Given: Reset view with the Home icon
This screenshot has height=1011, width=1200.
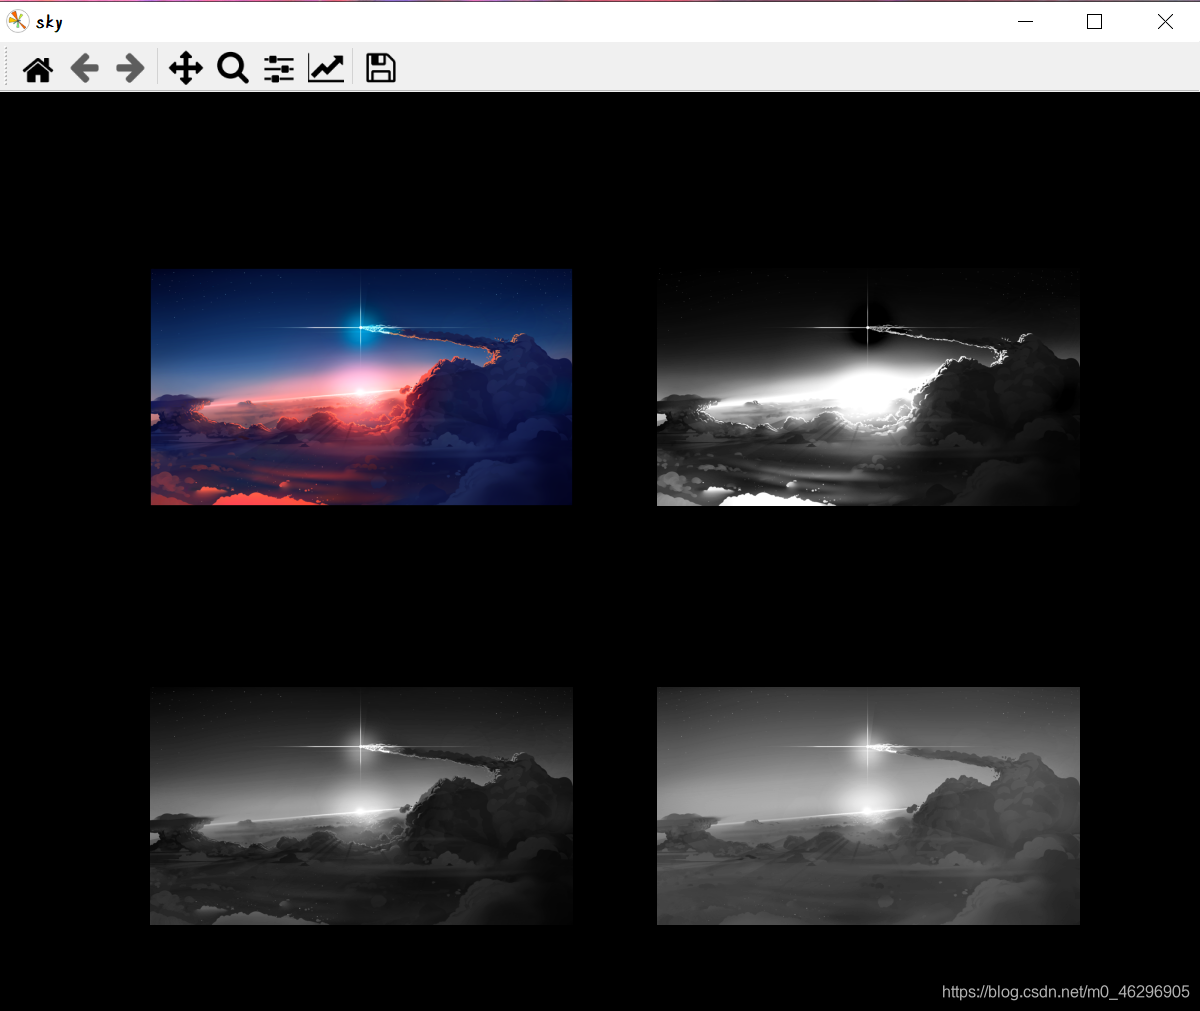Looking at the screenshot, I should click(38, 69).
